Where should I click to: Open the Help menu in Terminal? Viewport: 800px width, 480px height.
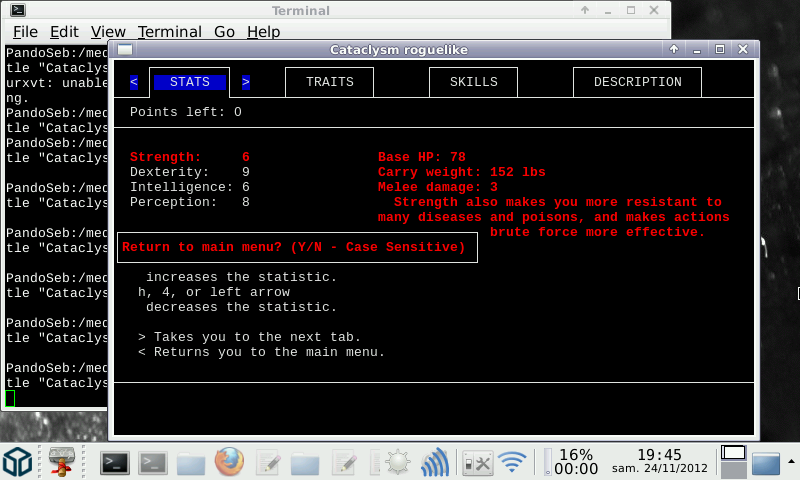(x=263, y=32)
